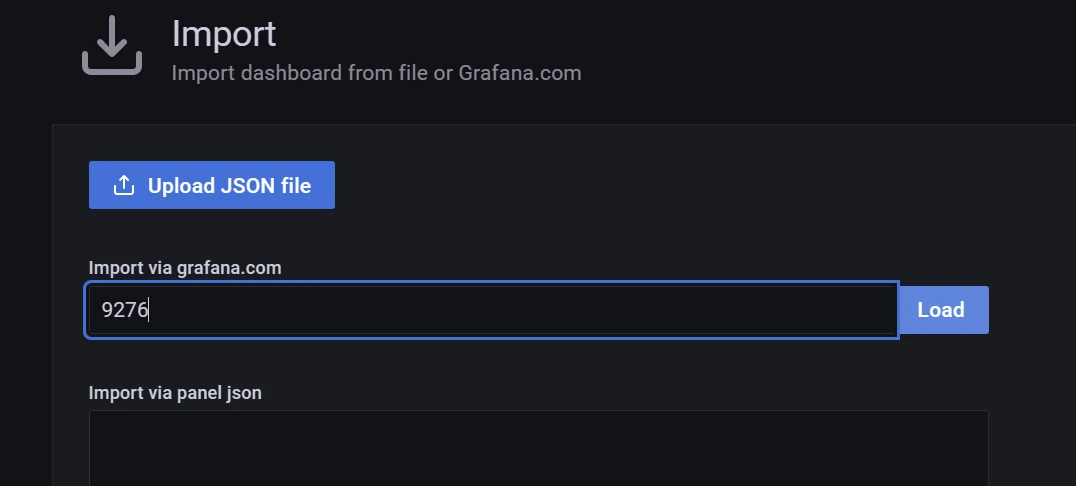Viewport: 1076px width, 486px height.
Task: Click the top-left of the panel json box
Action: [100, 420]
